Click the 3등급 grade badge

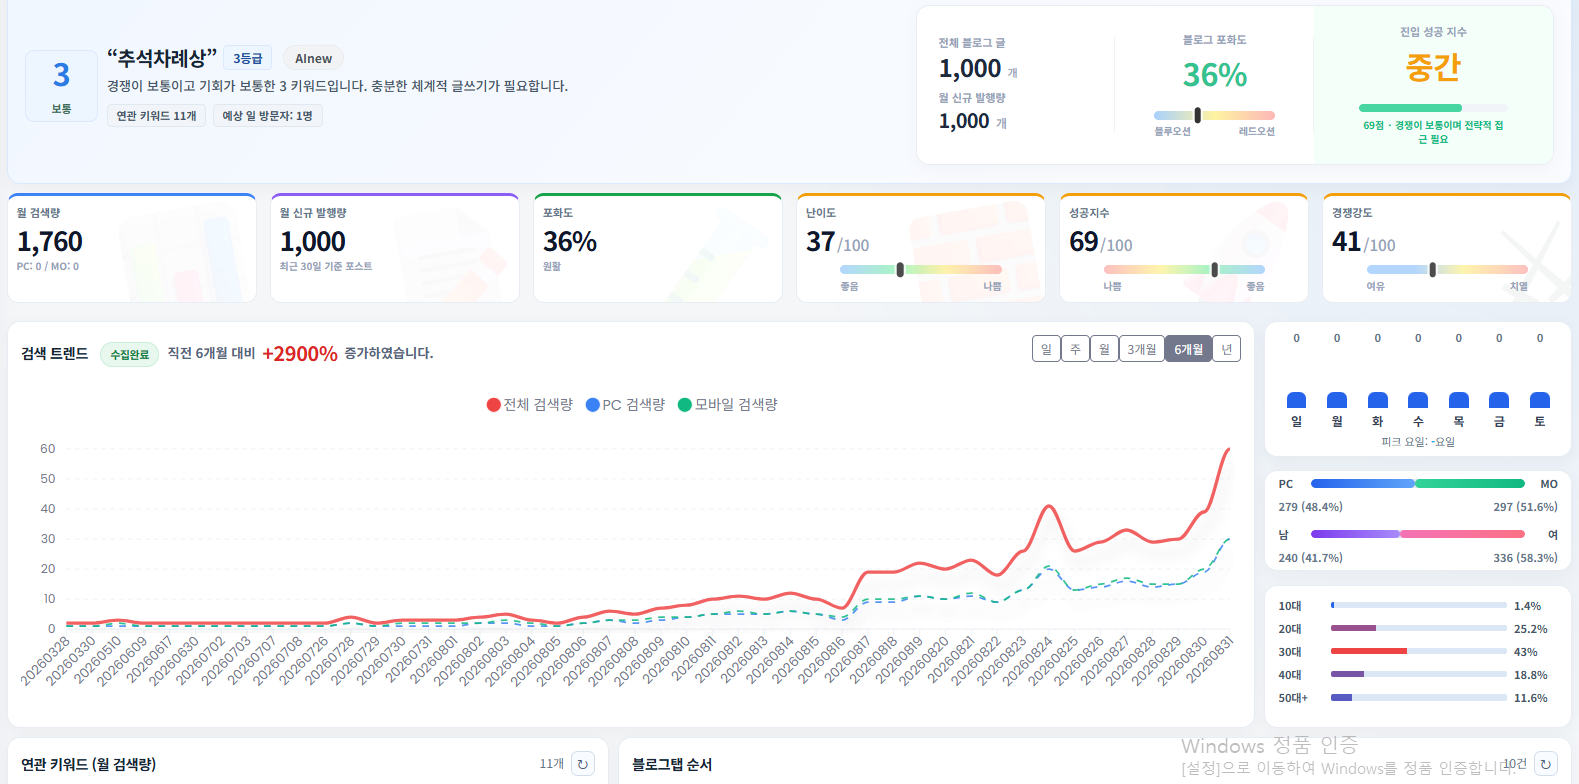click(x=247, y=58)
